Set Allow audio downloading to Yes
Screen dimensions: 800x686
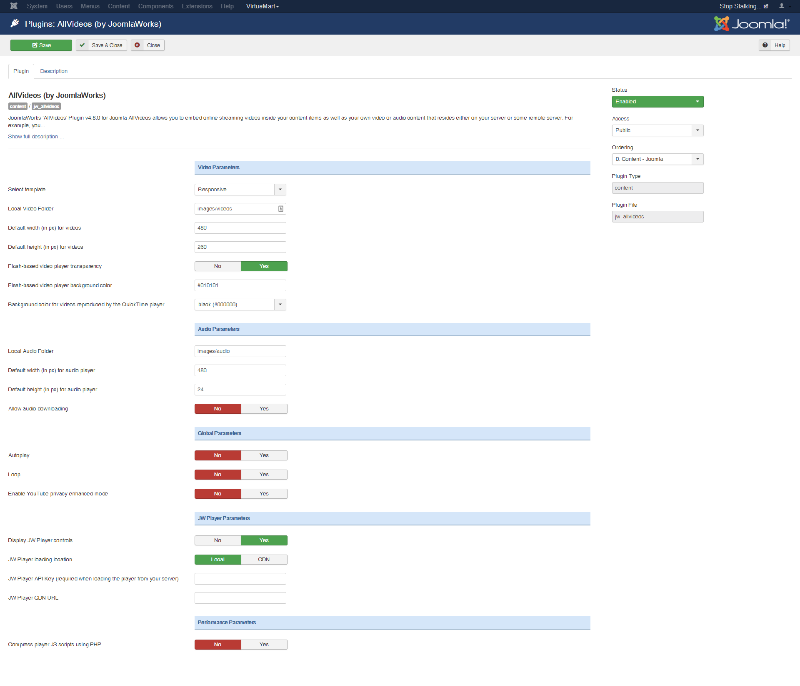(x=264, y=409)
